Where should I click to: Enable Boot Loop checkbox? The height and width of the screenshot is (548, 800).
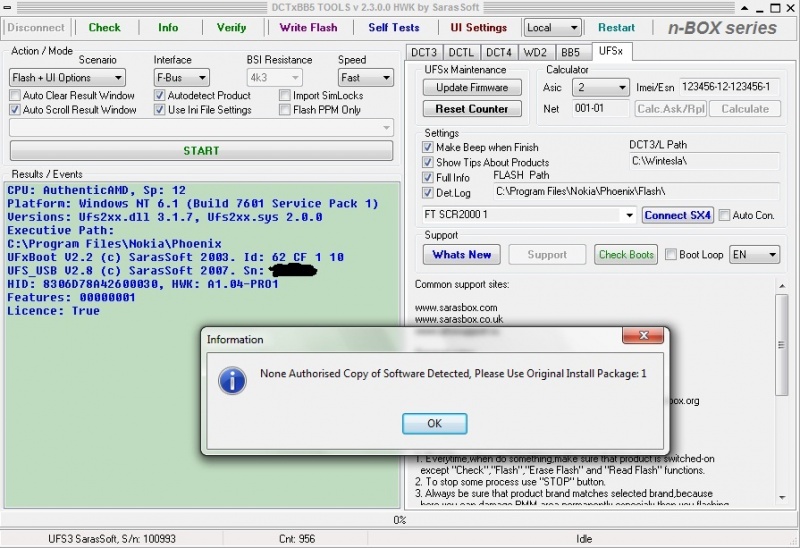[671, 254]
